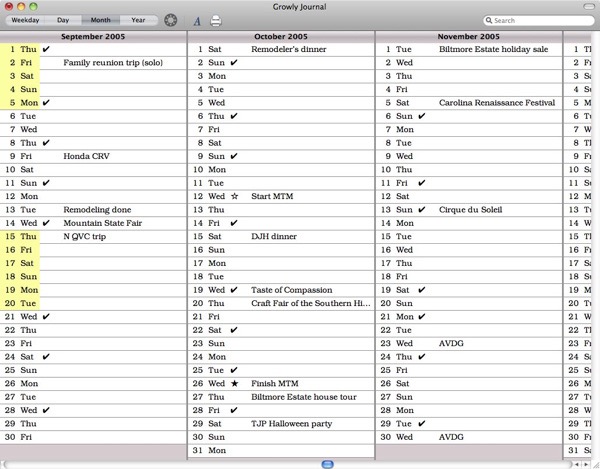Select the Day view segment

(63, 20)
